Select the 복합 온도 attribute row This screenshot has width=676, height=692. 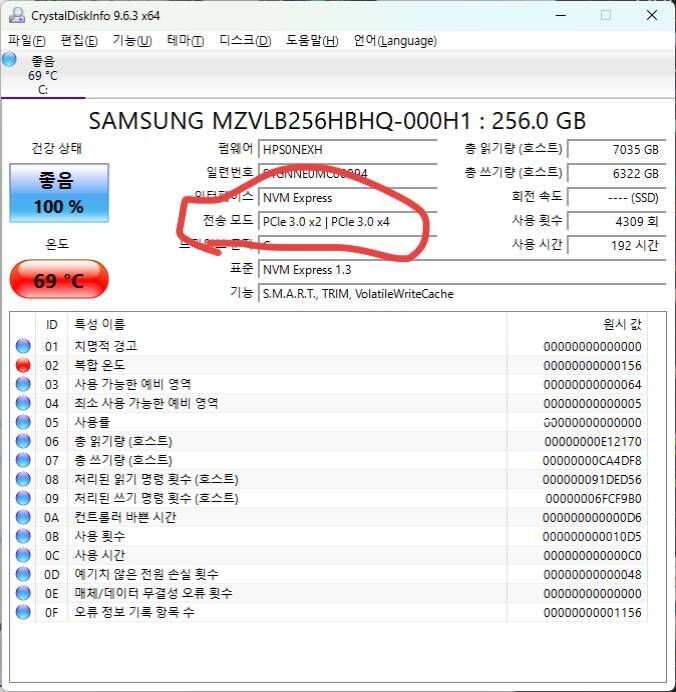329,365
